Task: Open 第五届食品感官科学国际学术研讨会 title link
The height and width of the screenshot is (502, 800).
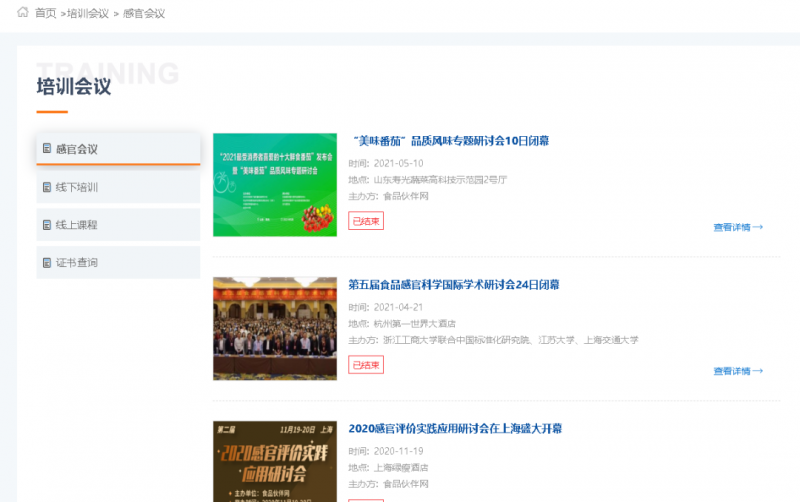Action: coord(453,285)
